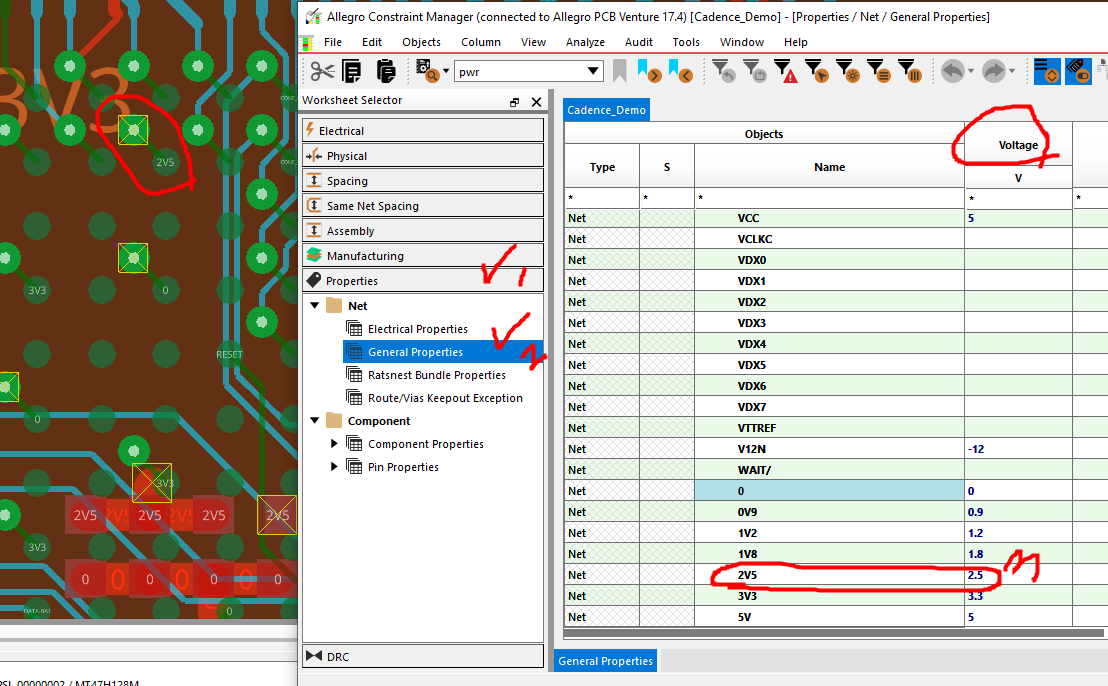This screenshot has height=686, width=1108.
Task: Collapse the Component folder
Action: tap(314, 421)
